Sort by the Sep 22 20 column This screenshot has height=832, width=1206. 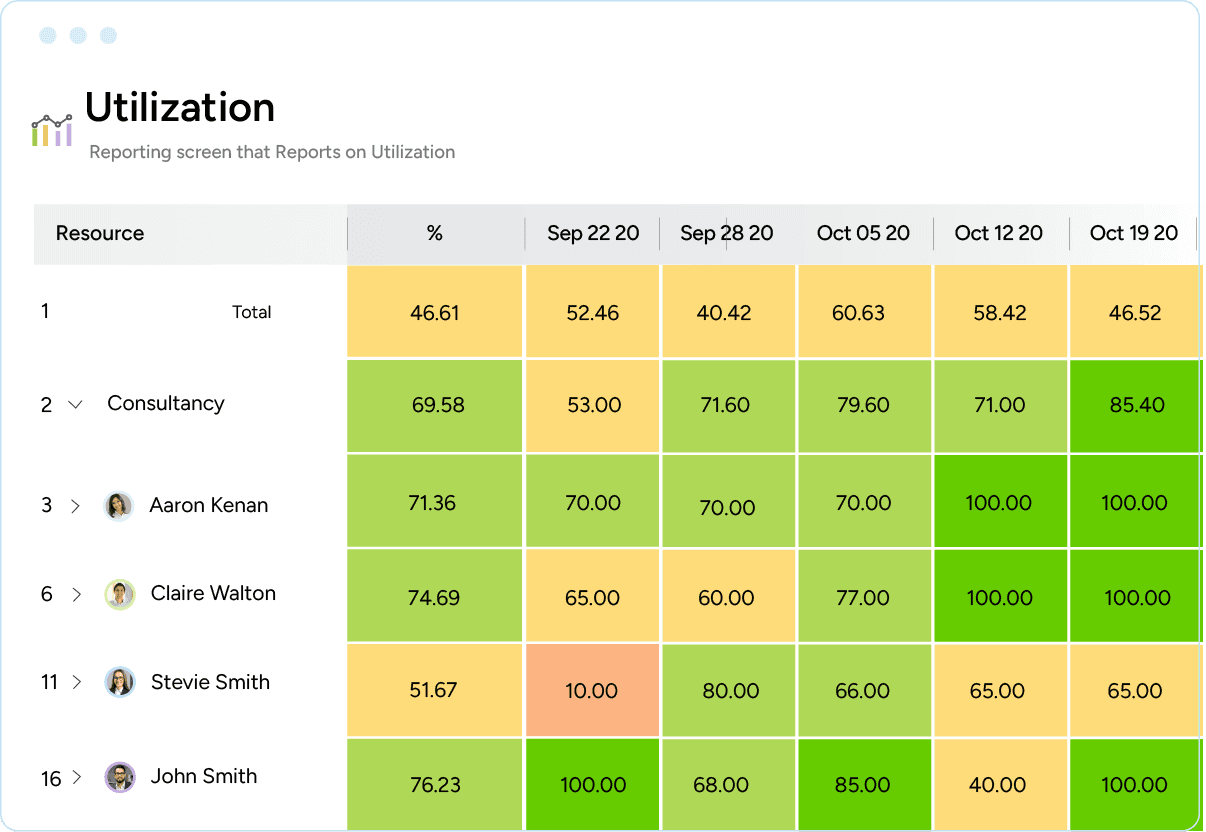pos(592,233)
